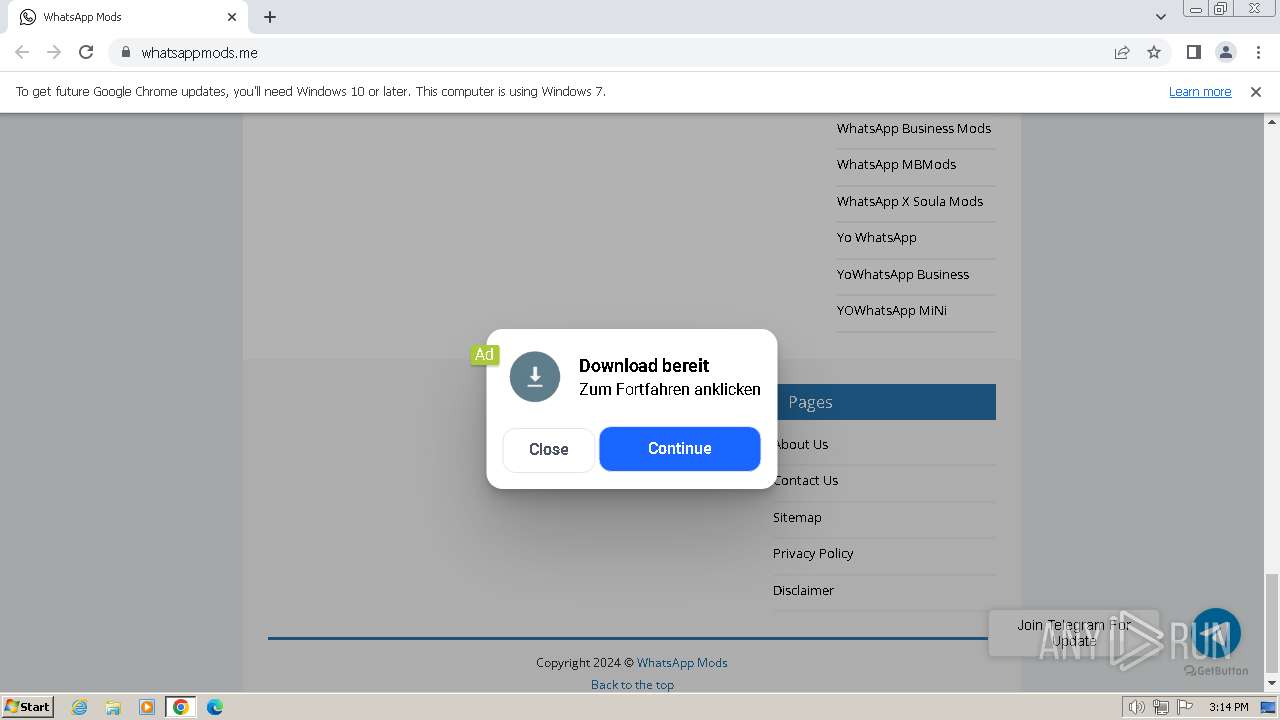Open the Privacy Policy page
Image resolution: width=1280 pixels, height=720 pixels.
coord(813,553)
